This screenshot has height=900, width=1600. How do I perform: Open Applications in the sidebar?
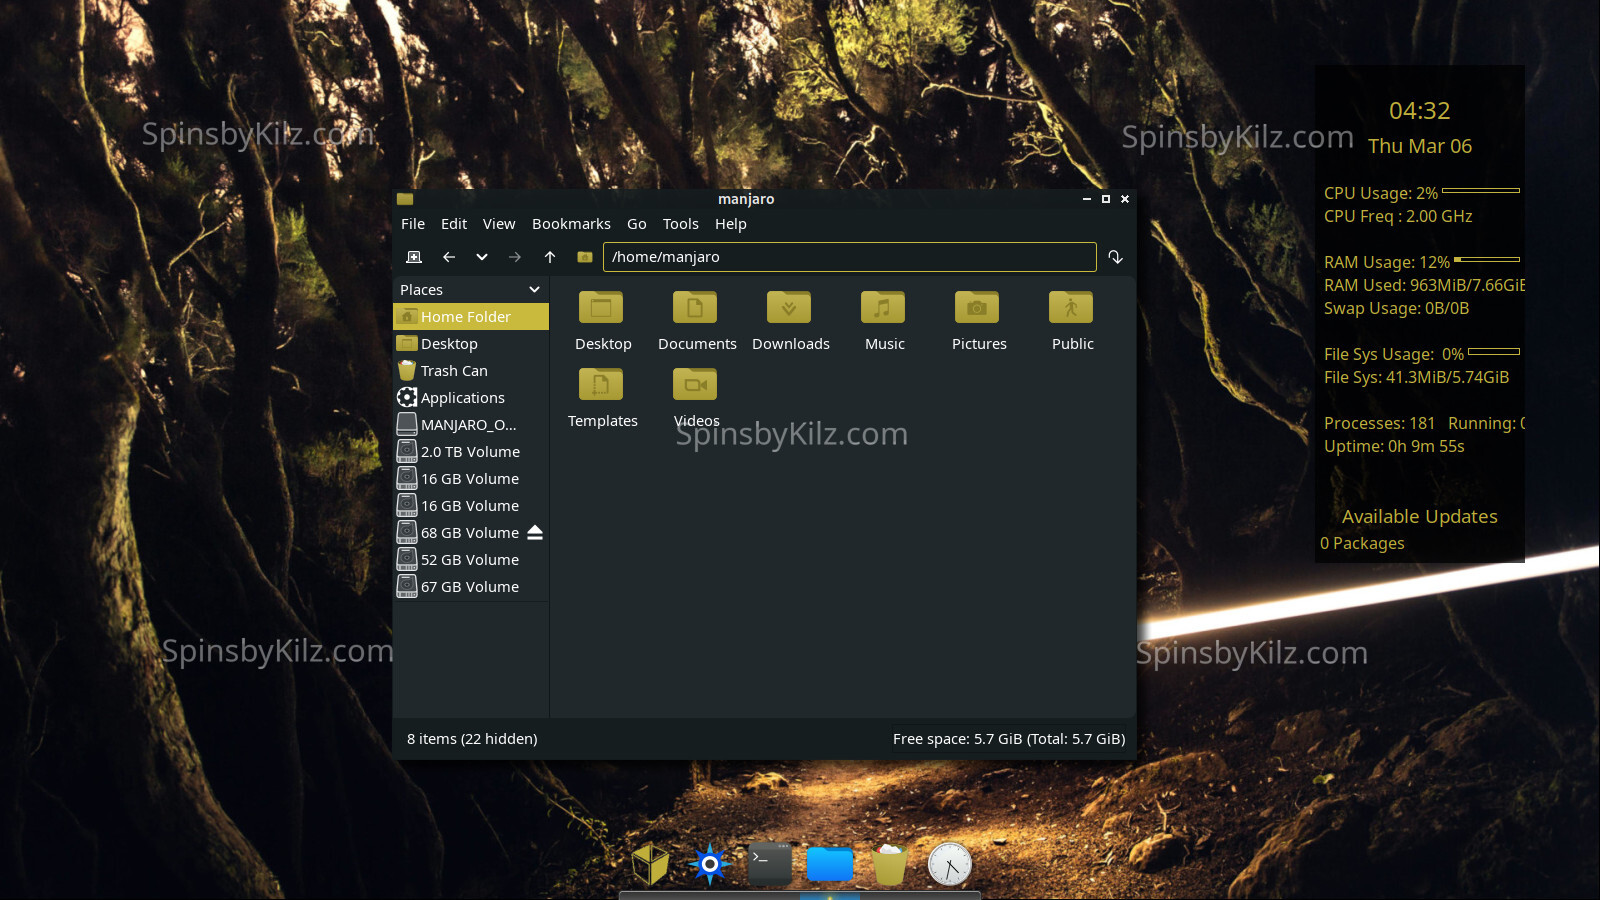coord(471,398)
